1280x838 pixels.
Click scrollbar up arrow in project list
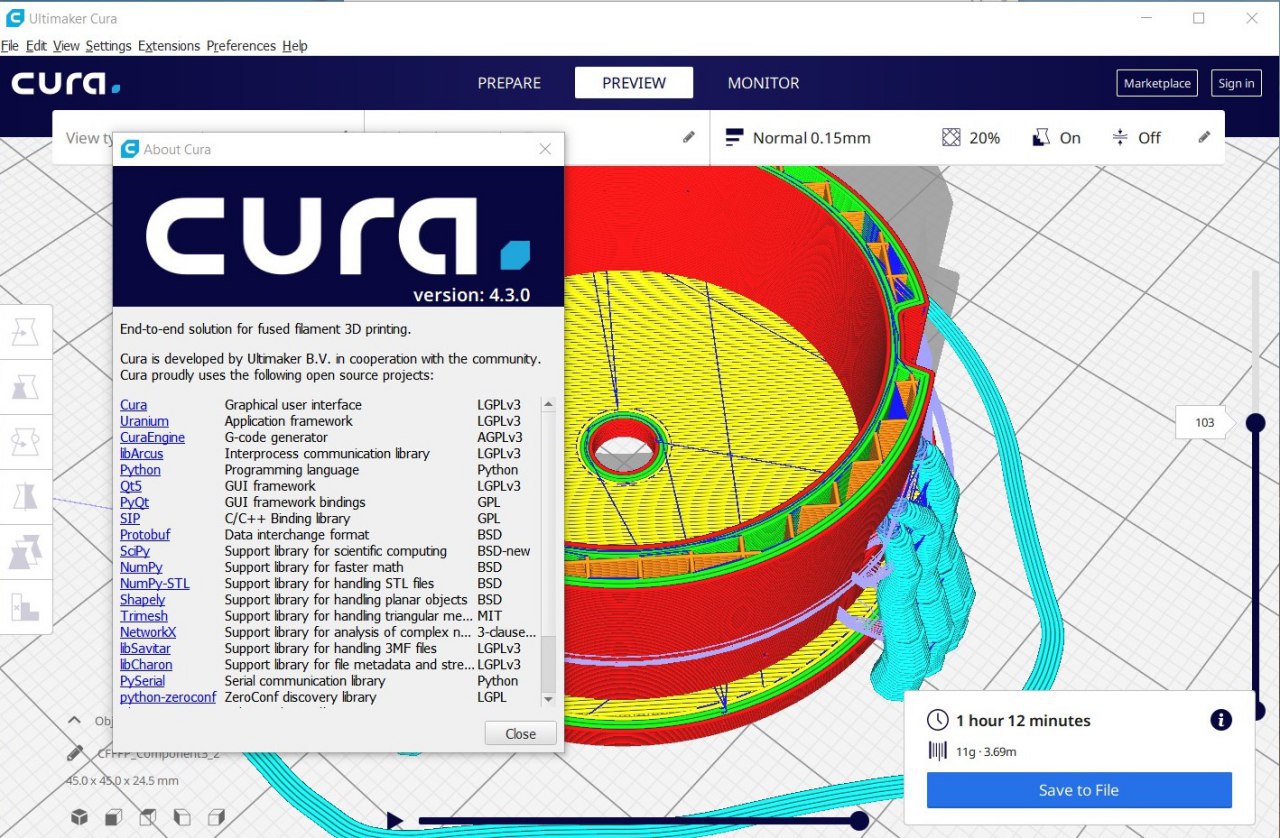click(548, 404)
